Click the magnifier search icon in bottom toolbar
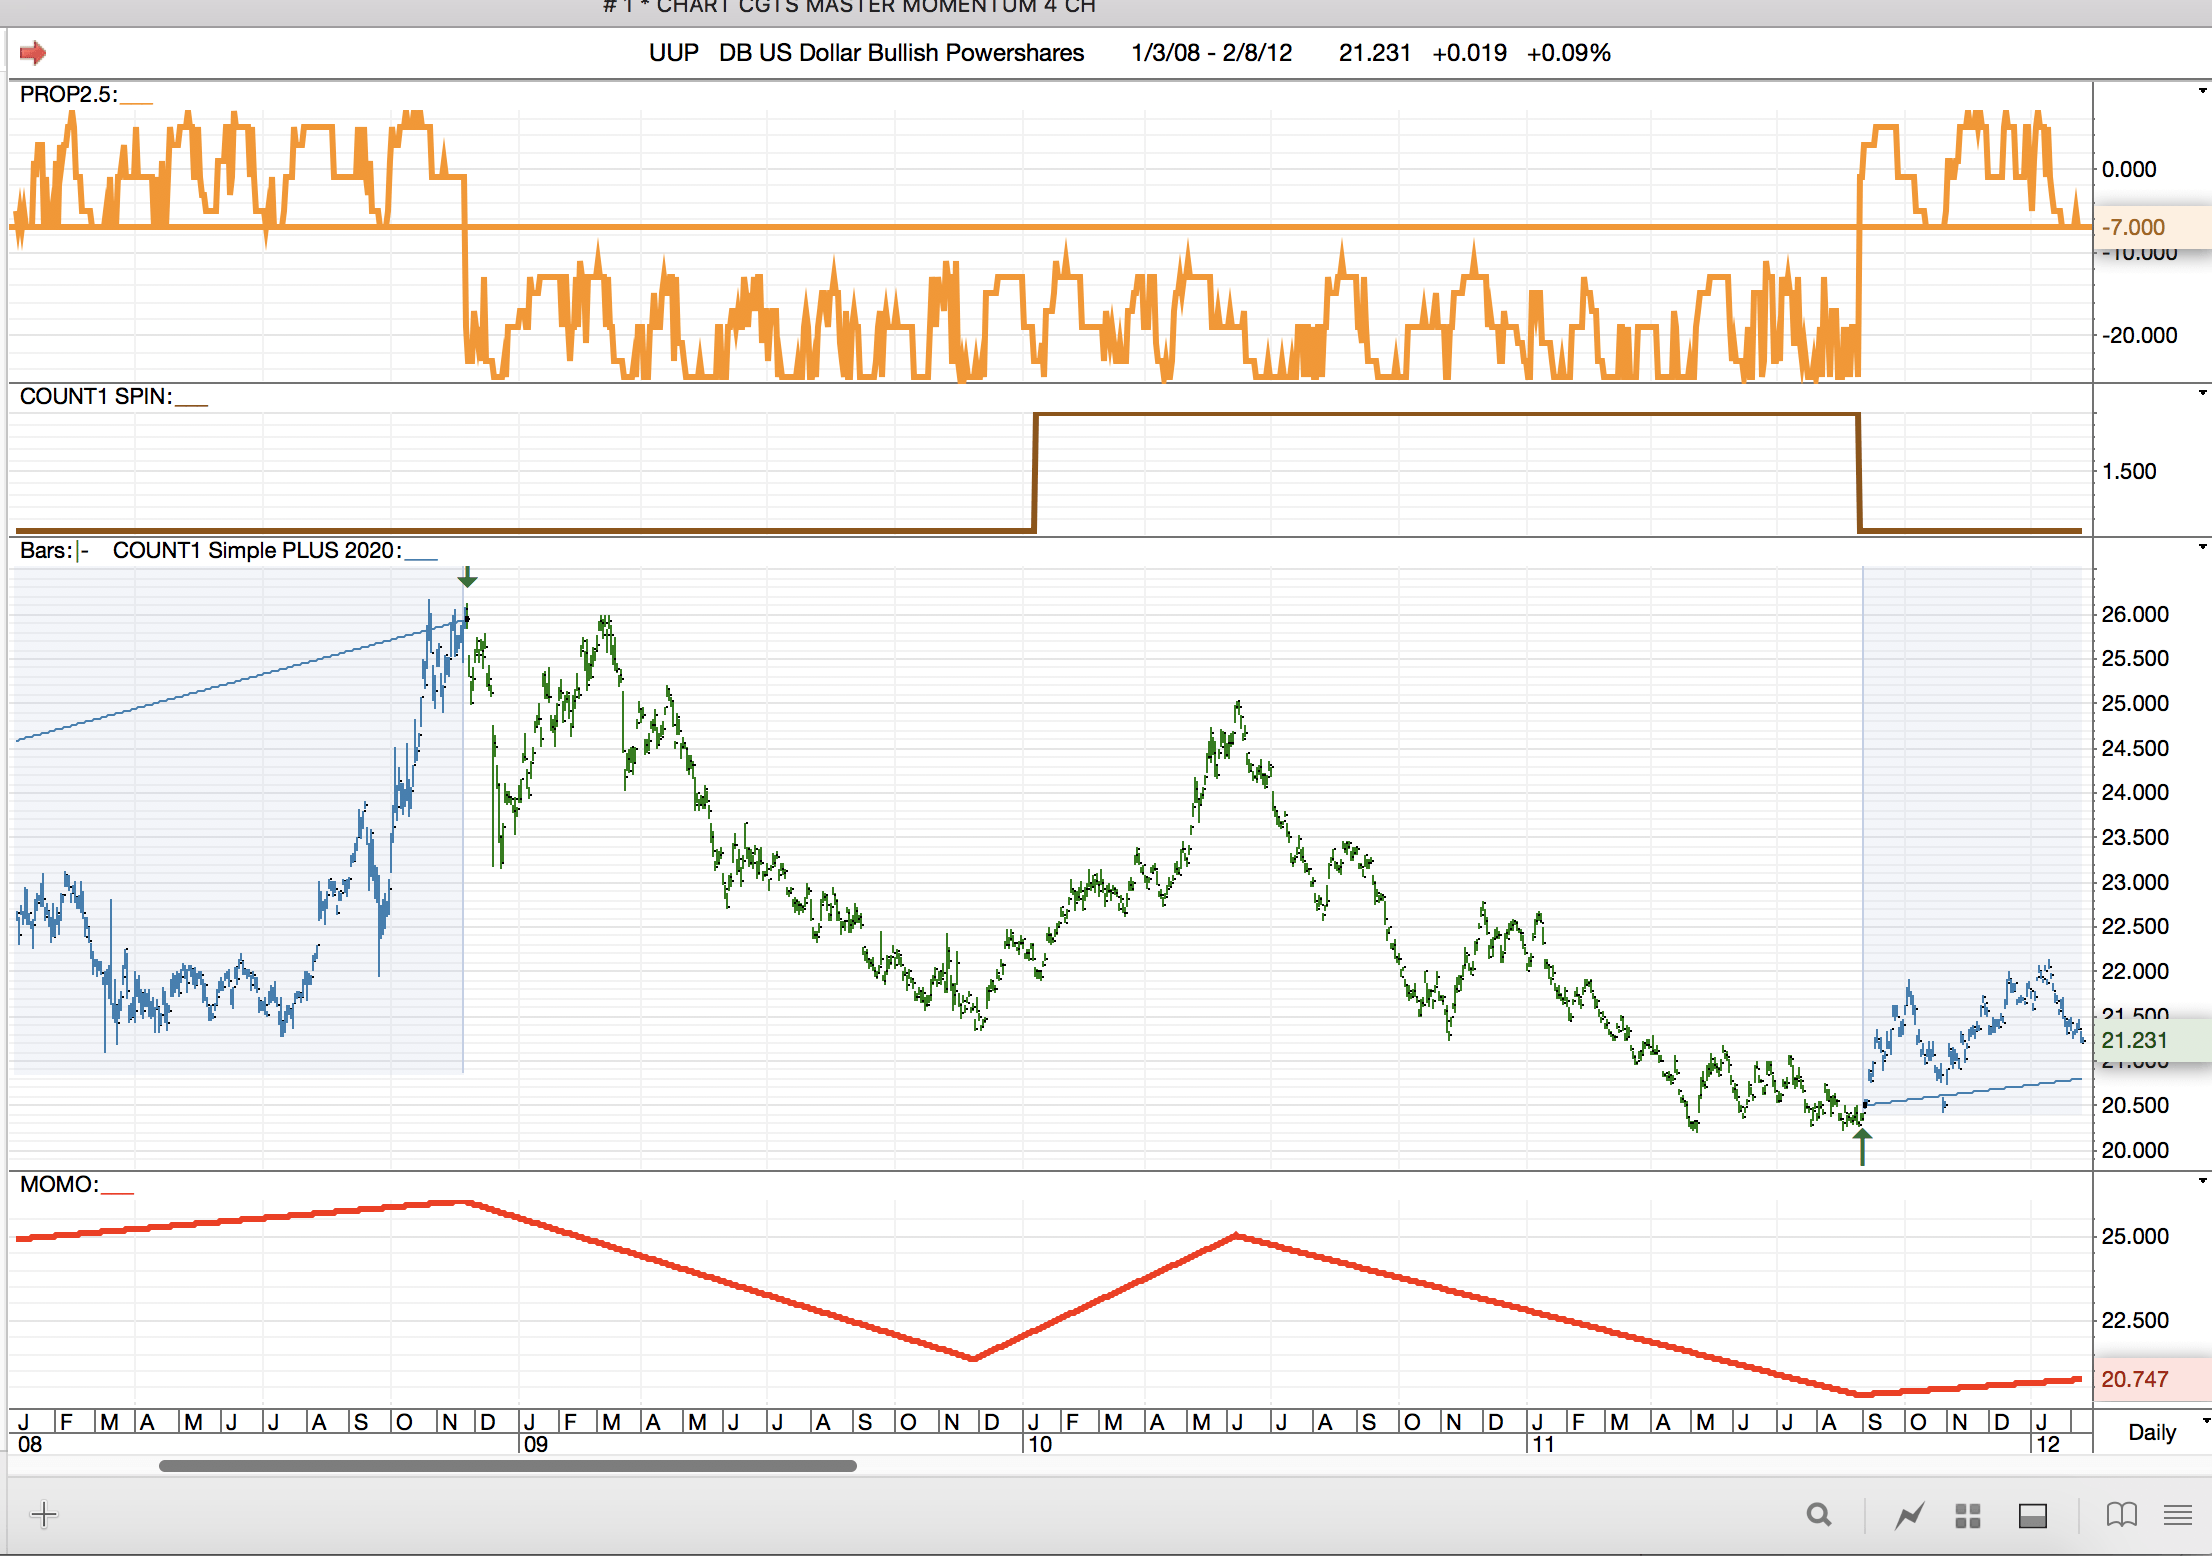Image resolution: width=2212 pixels, height=1556 pixels. click(1819, 1515)
